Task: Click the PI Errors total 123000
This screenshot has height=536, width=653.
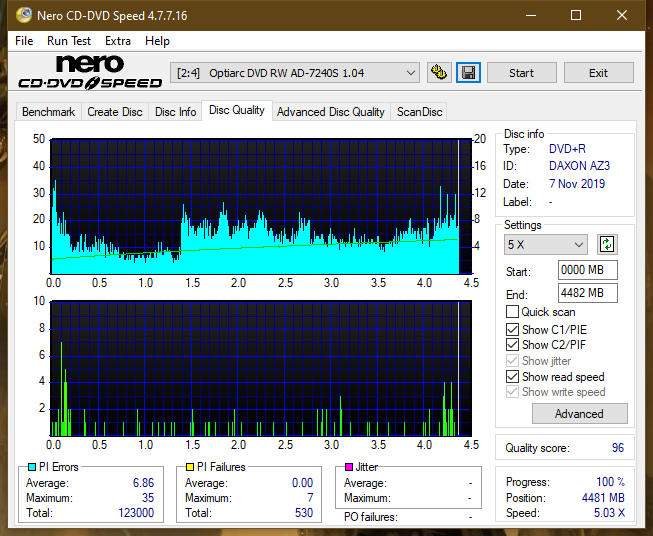Action: point(136,513)
